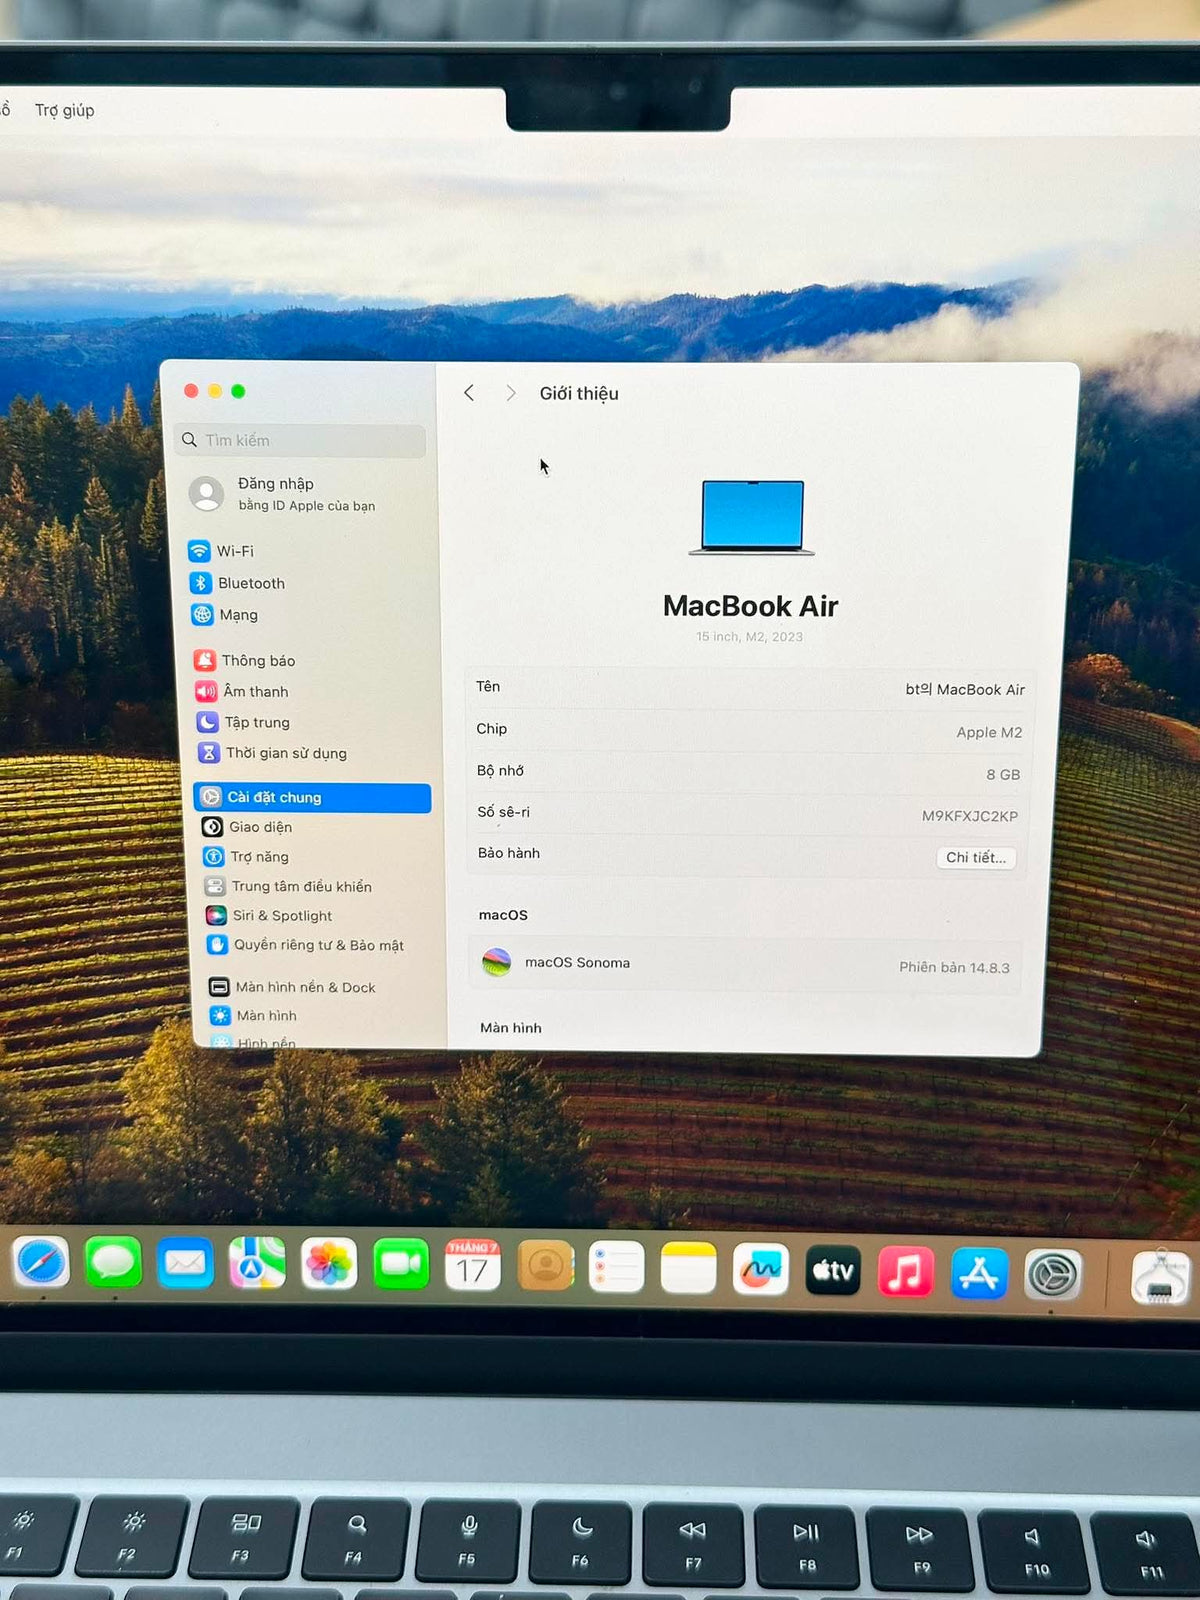Launch Apple TV from the Dock
The height and width of the screenshot is (1600, 1200).
tap(833, 1270)
